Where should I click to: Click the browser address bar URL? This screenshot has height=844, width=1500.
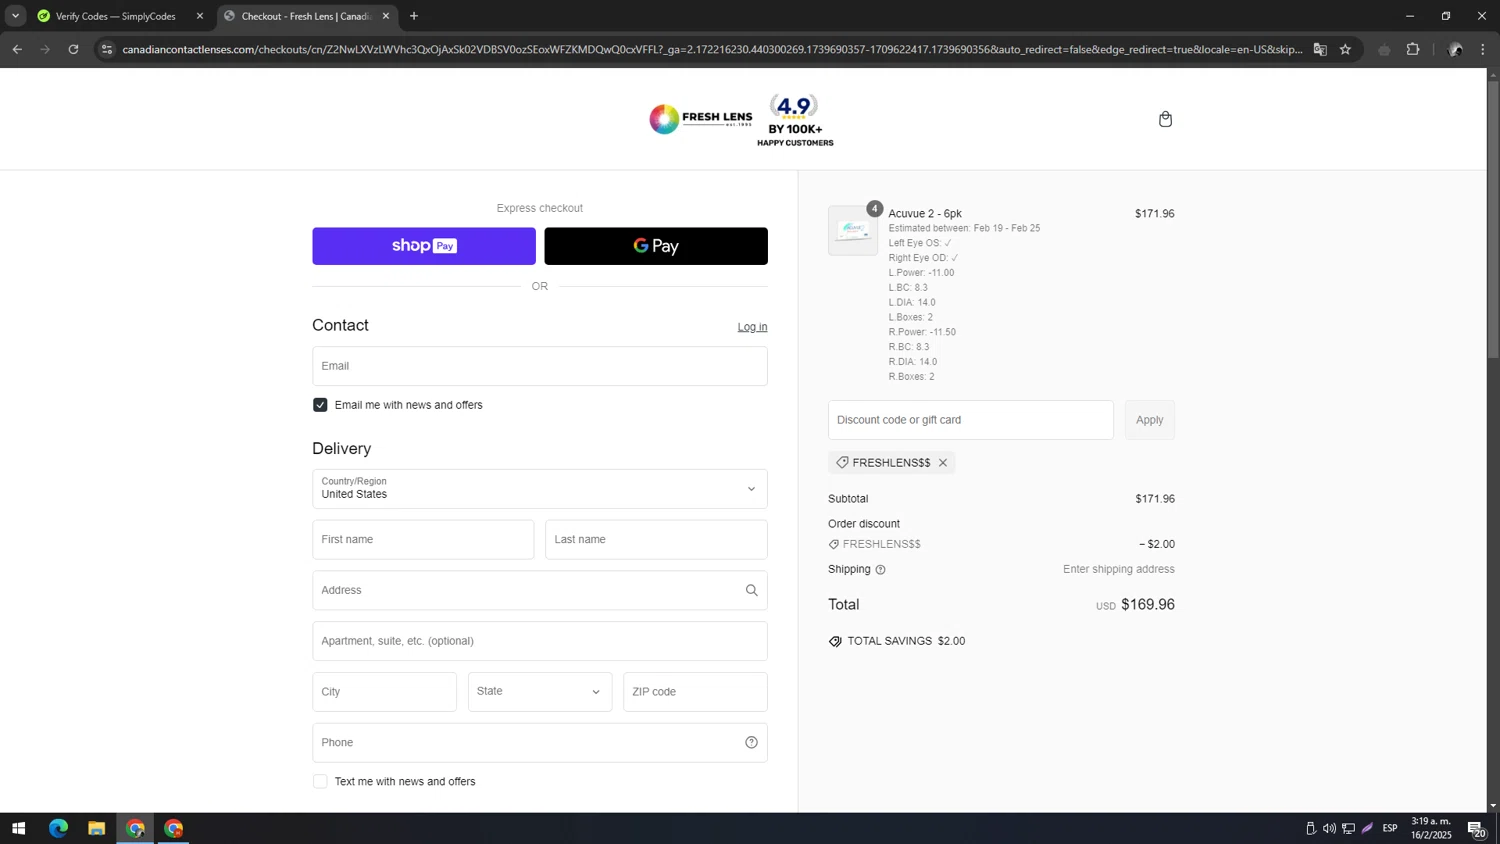click(712, 49)
